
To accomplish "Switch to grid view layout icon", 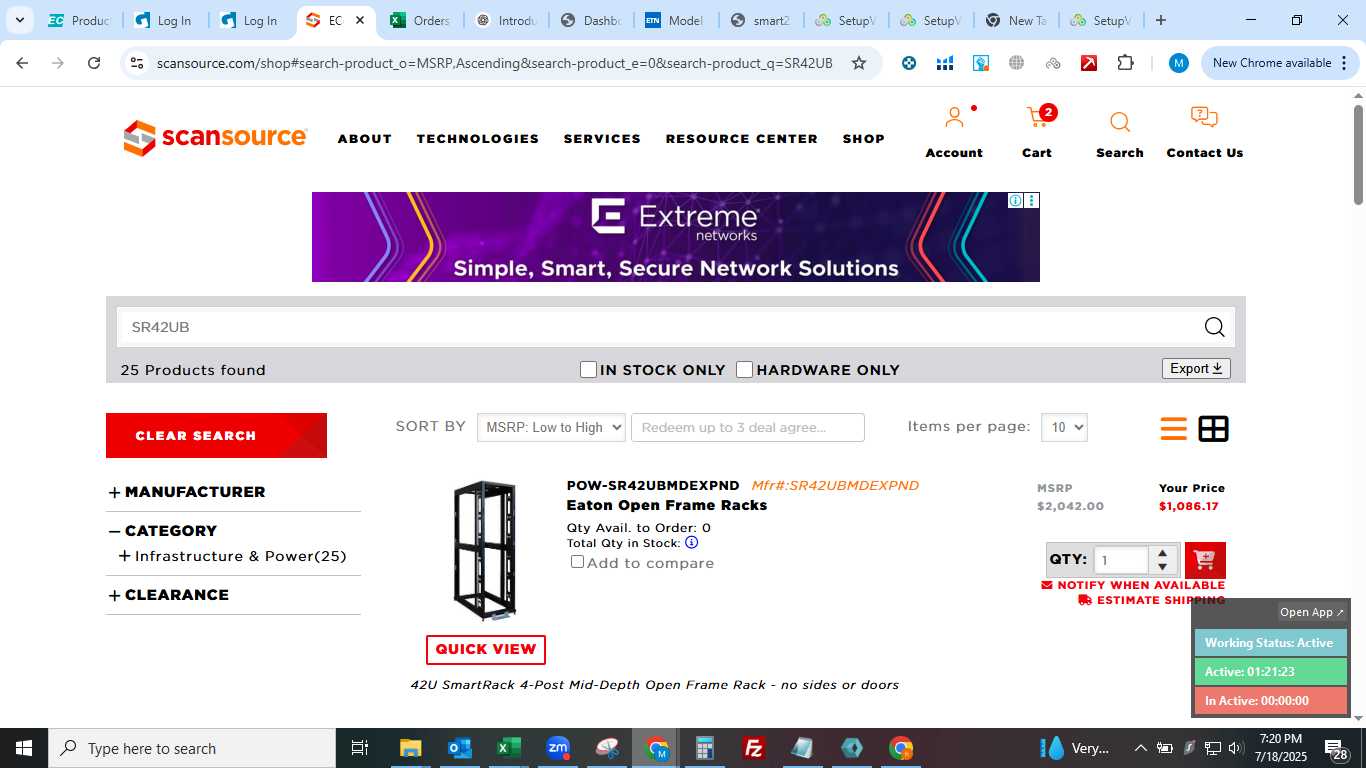I will pos(1213,429).
